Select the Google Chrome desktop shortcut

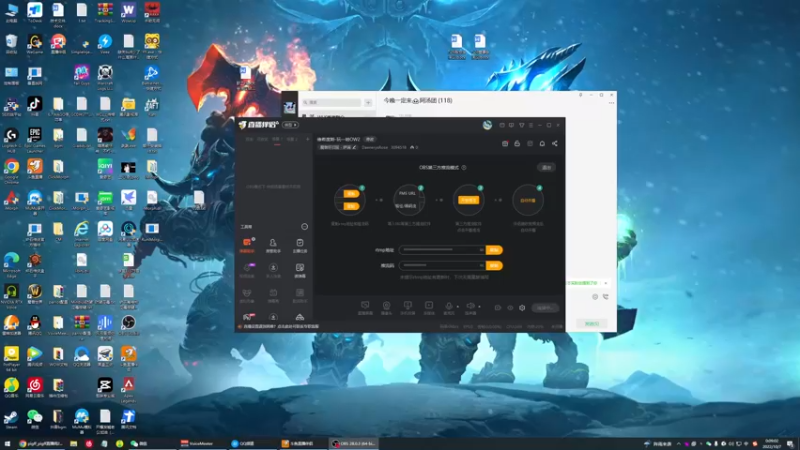coord(11,171)
